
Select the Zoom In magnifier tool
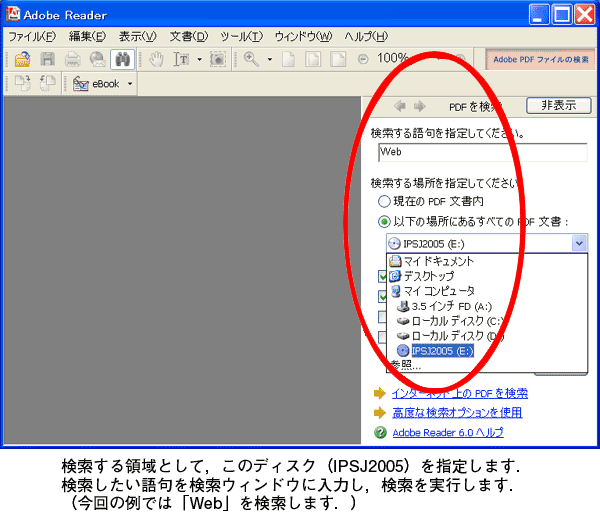251,60
